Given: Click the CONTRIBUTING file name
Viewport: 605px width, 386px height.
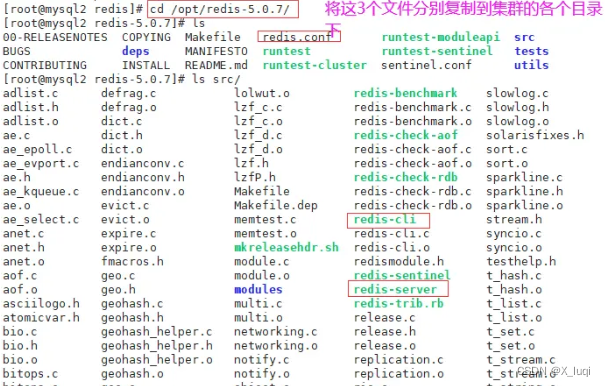Looking at the screenshot, I should coord(45,65).
